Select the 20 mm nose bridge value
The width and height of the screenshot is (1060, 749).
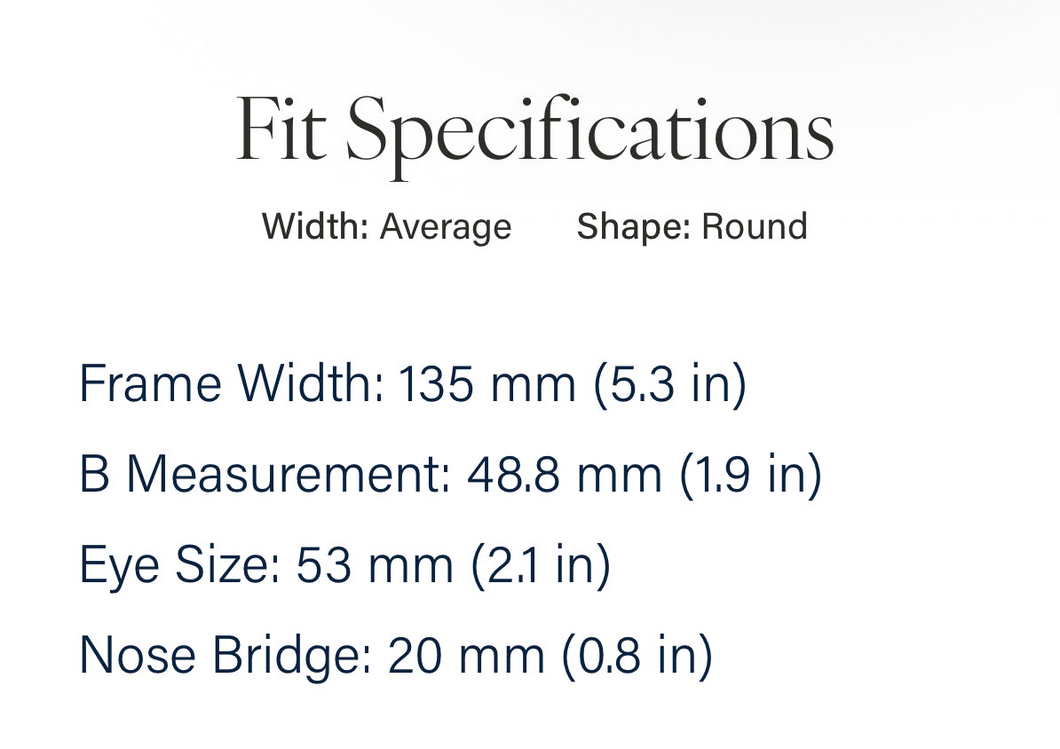[466, 655]
